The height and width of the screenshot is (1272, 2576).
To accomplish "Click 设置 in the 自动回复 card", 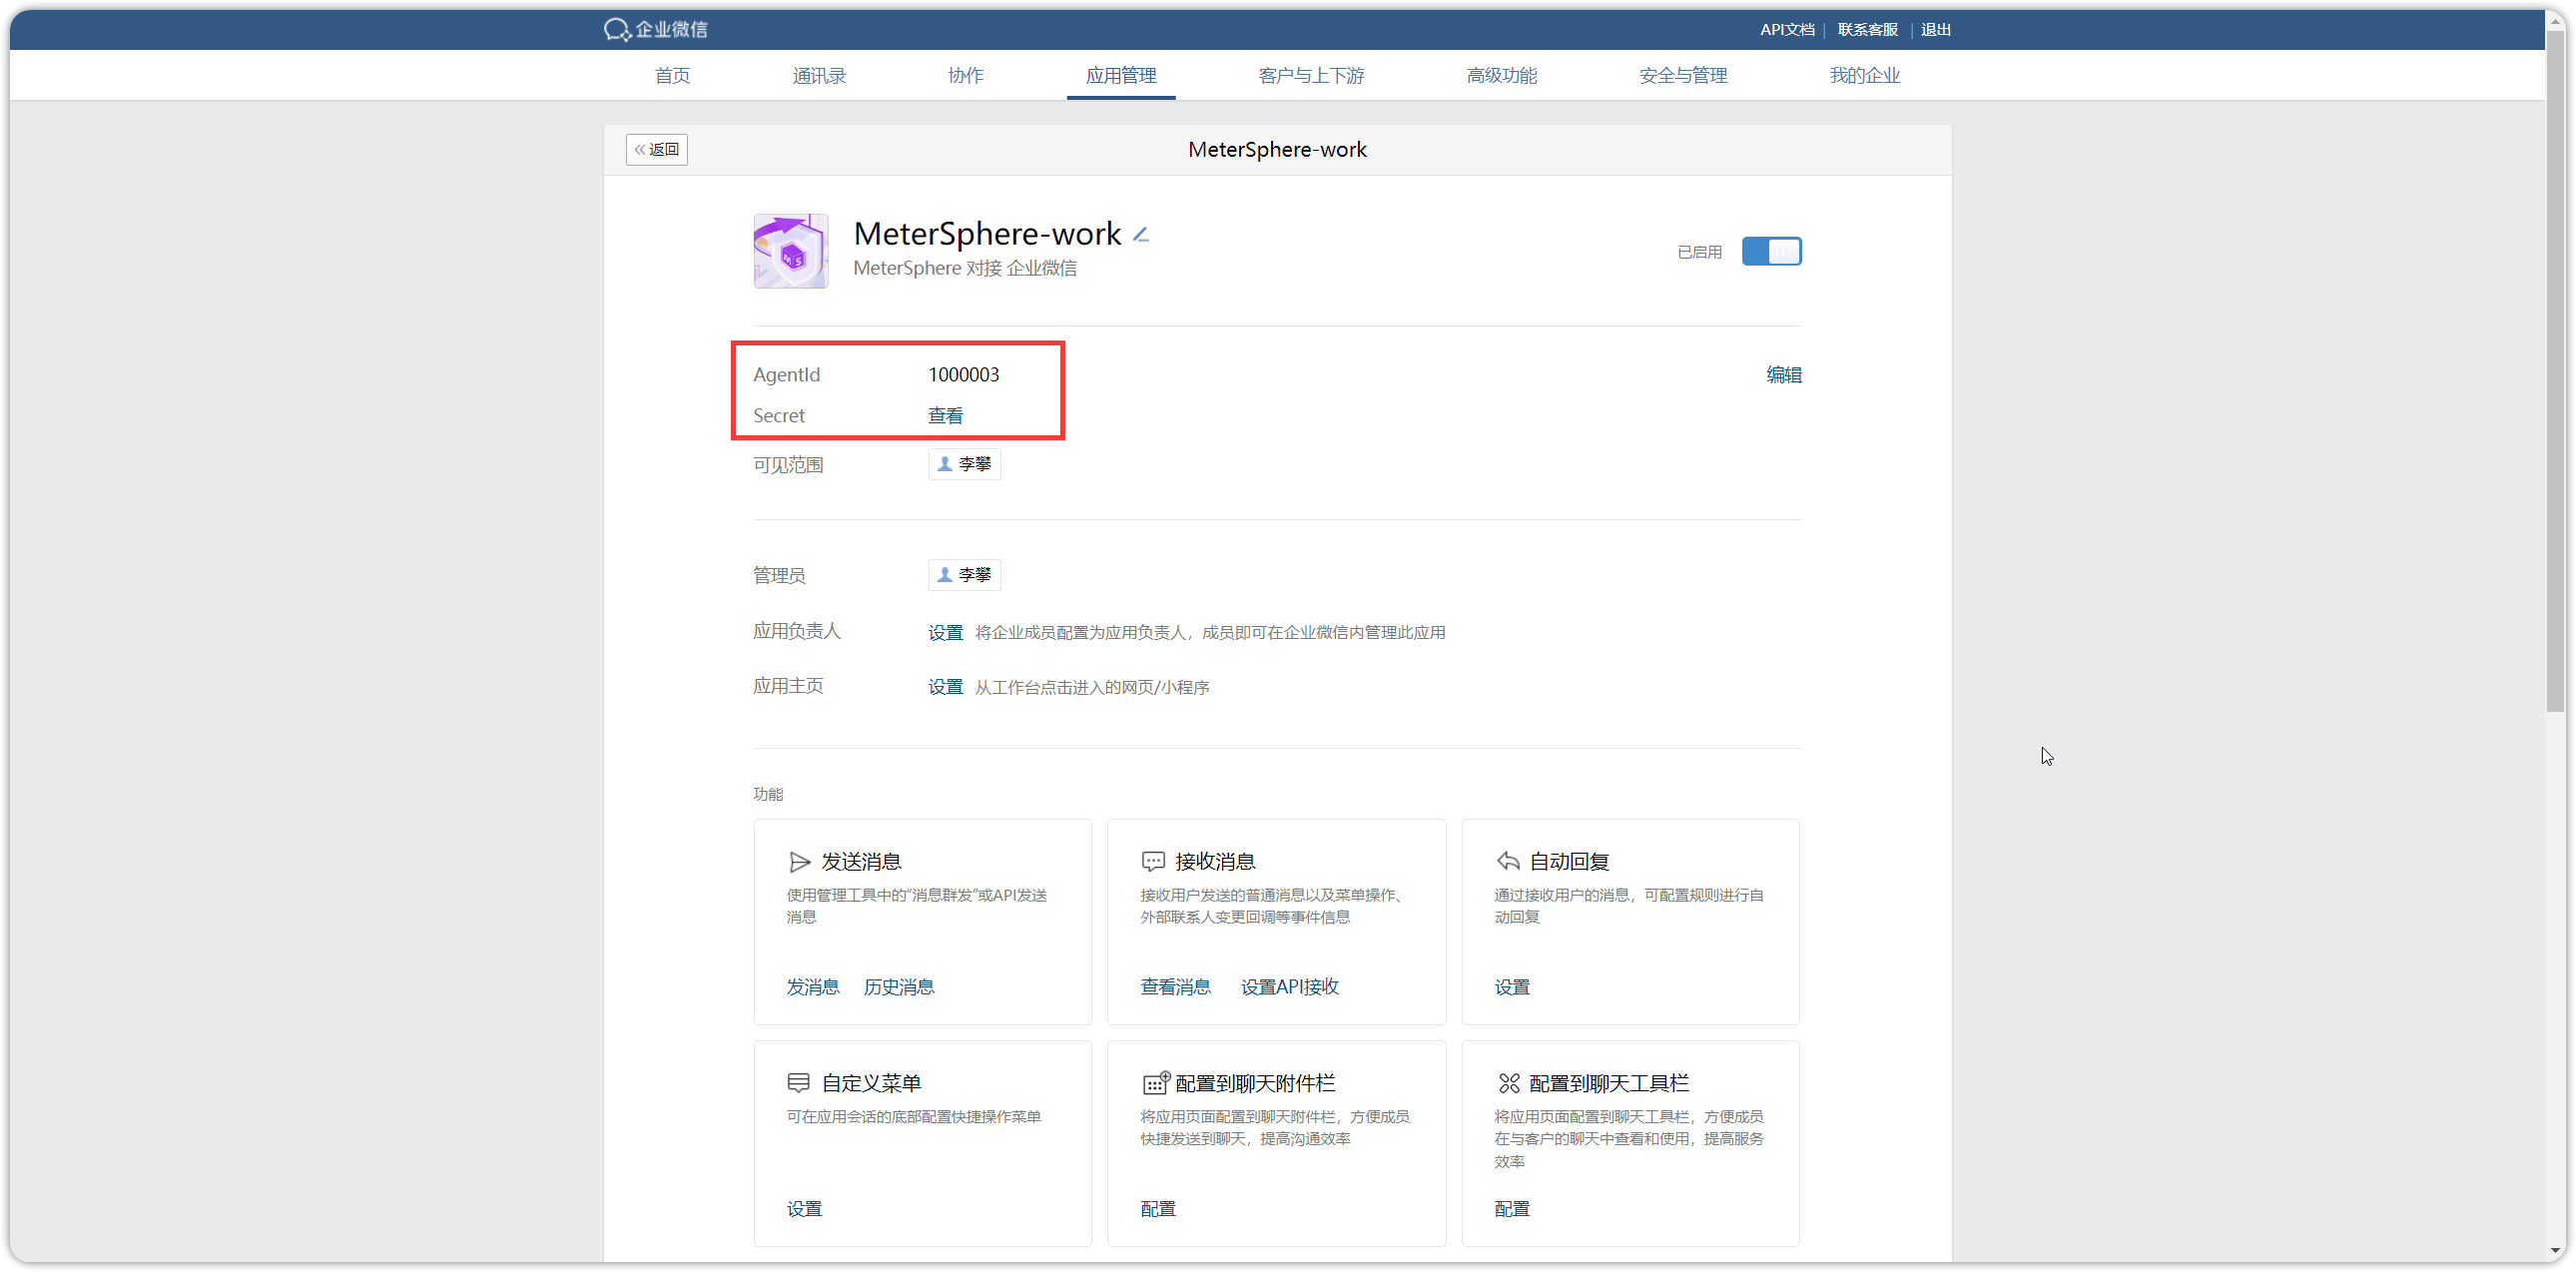I will (x=1512, y=987).
